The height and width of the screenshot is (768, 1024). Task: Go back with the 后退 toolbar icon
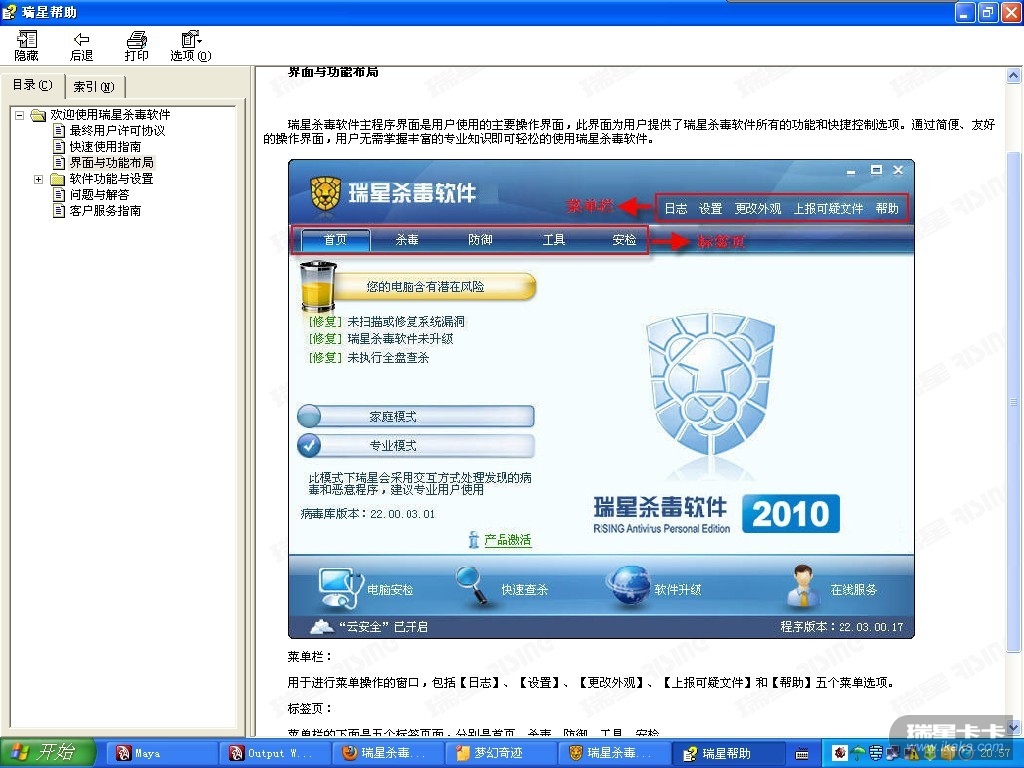tap(81, 46)
